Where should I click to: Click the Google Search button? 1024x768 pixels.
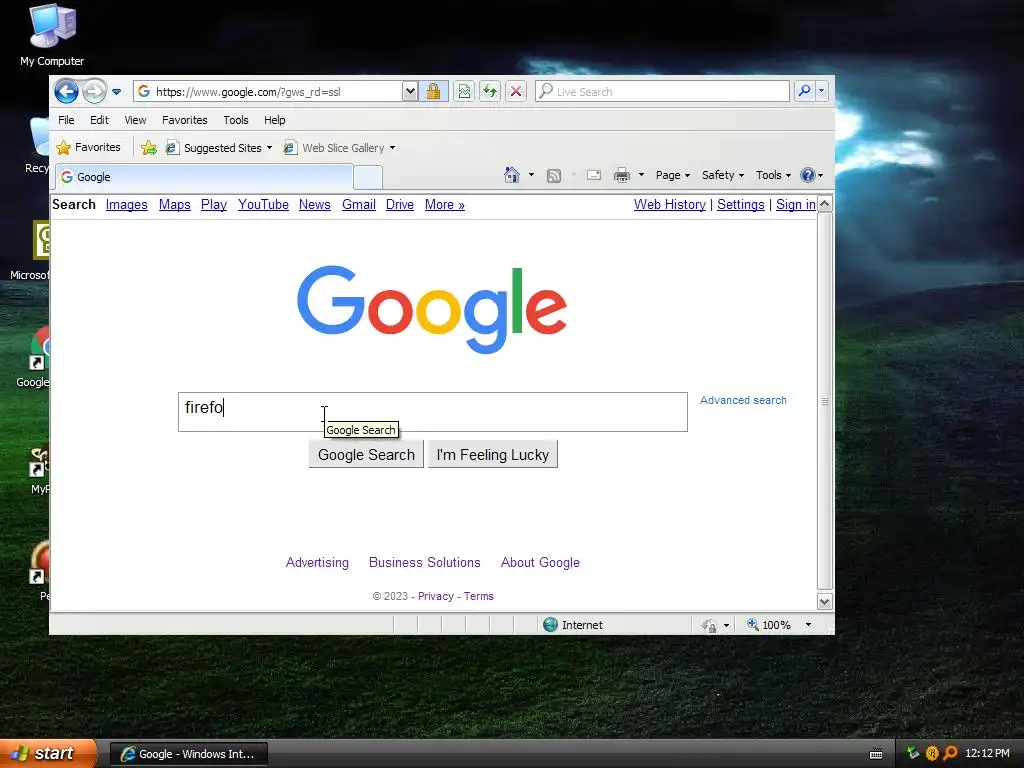(366, 455)
